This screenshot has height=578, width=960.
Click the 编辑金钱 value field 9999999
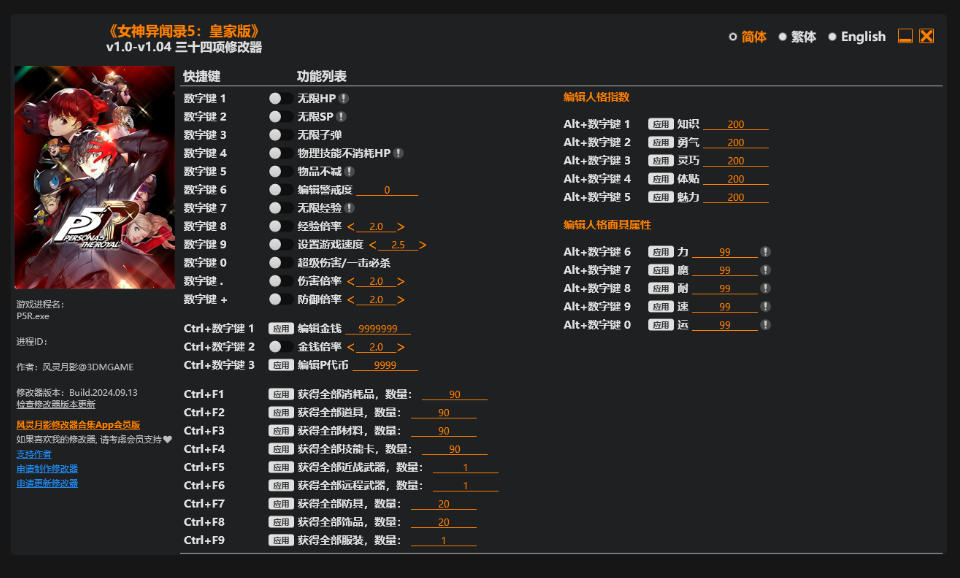pyautogui.click(x=378, y=329)
